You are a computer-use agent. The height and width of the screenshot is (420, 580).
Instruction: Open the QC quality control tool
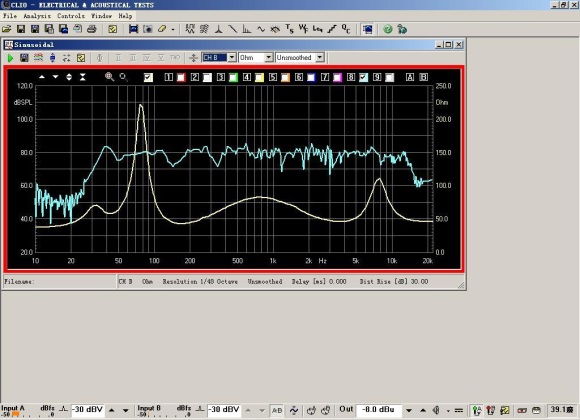346,29
